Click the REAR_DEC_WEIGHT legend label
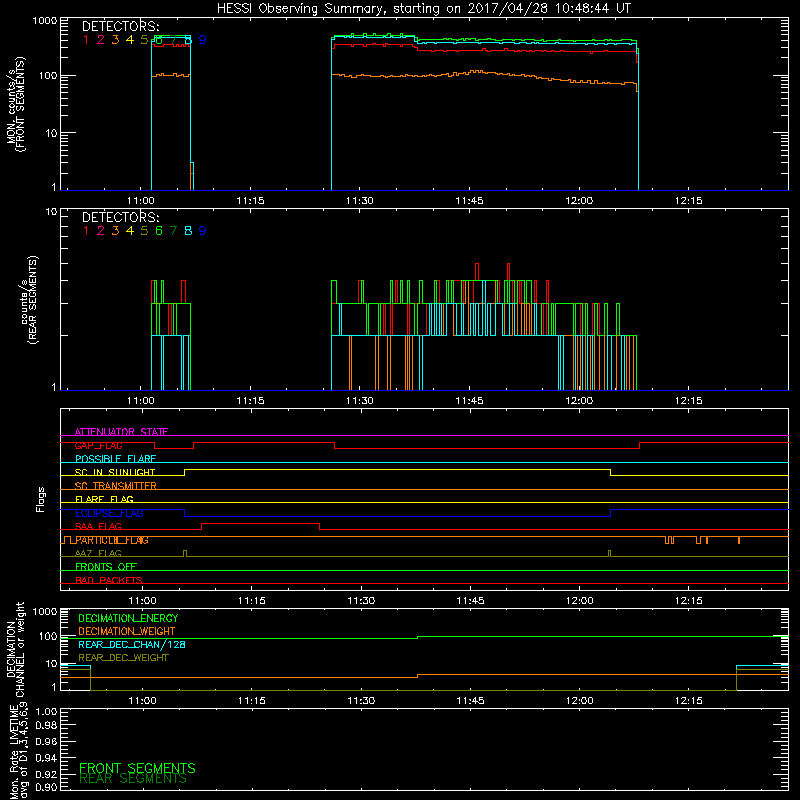Screen dimensions: 800x800 [123, 658]
